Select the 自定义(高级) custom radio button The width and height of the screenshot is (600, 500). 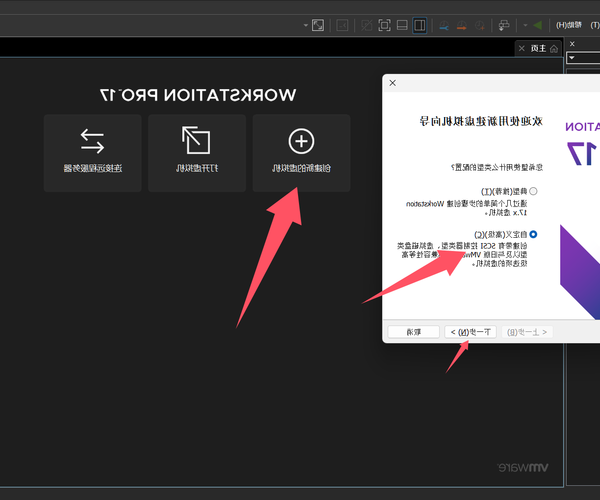[533, 234]
